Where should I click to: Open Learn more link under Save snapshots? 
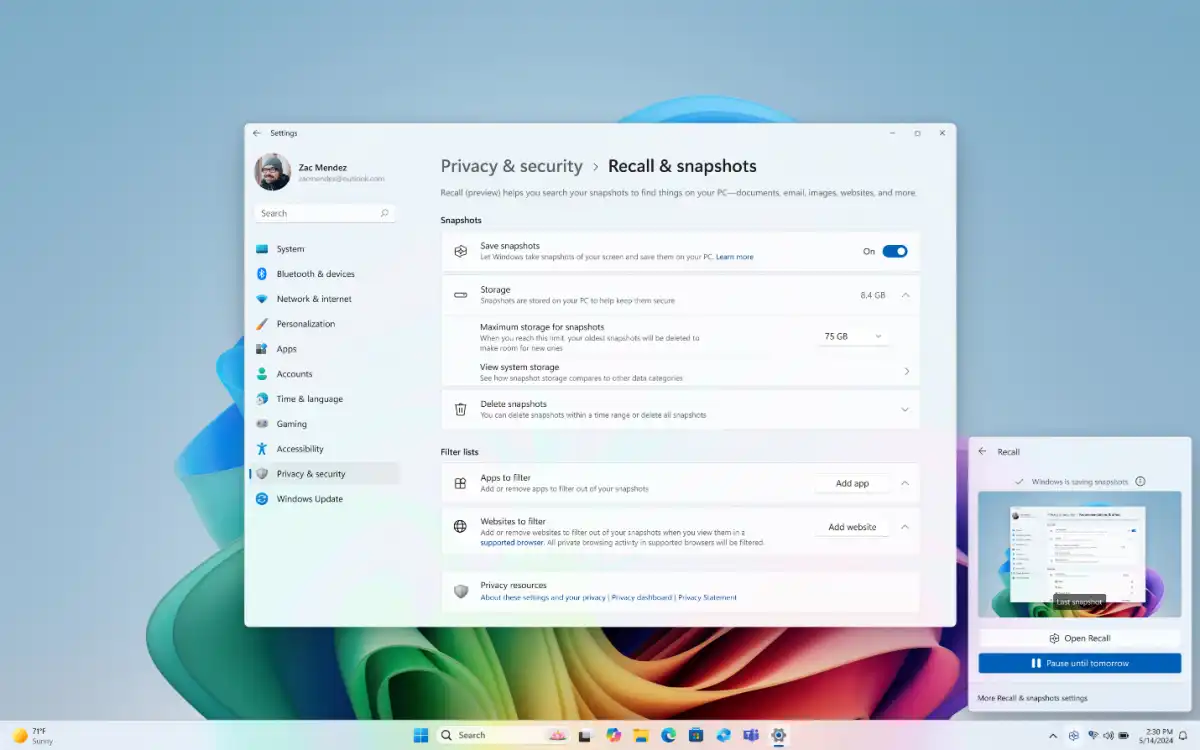(x=735, y=257)
